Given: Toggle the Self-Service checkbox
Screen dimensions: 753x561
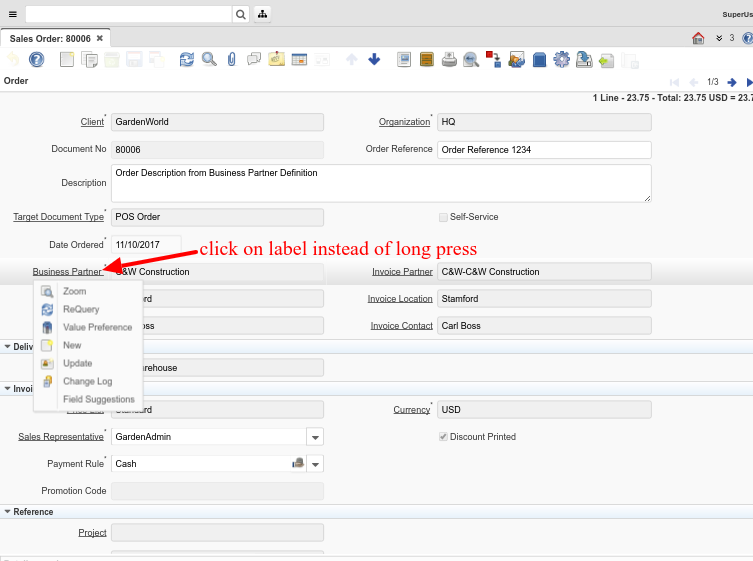Looking at the screenshot, I should (443, 217).
